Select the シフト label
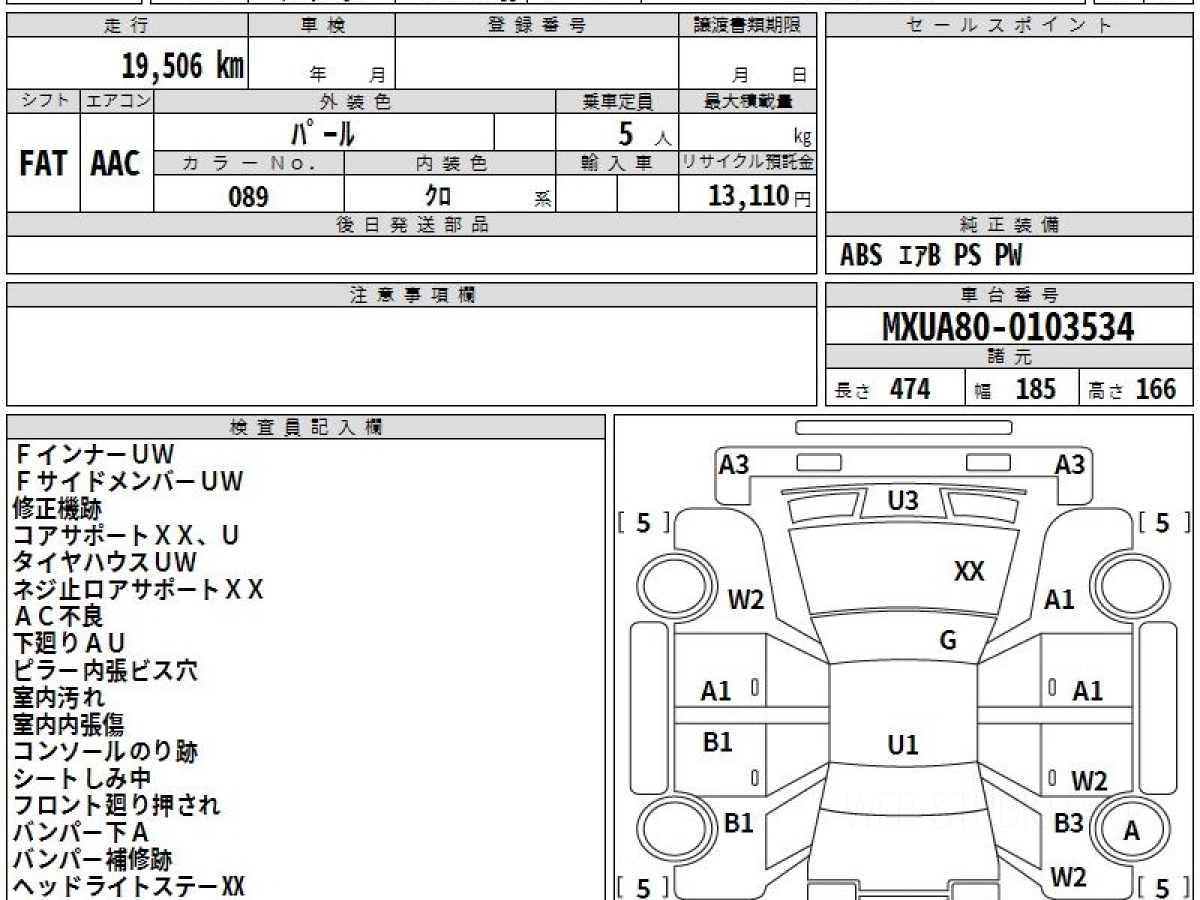 click(x=43, y=101)
